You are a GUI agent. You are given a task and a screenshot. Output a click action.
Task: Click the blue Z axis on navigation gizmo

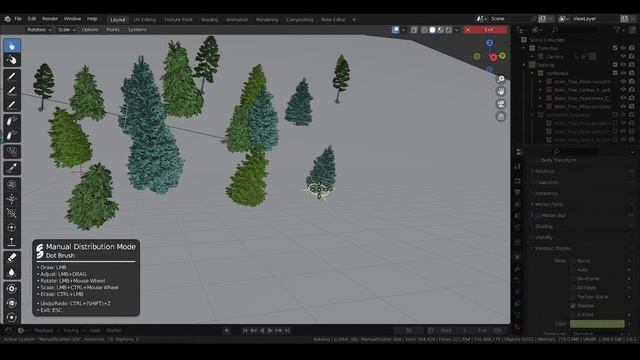coord(489,43)
